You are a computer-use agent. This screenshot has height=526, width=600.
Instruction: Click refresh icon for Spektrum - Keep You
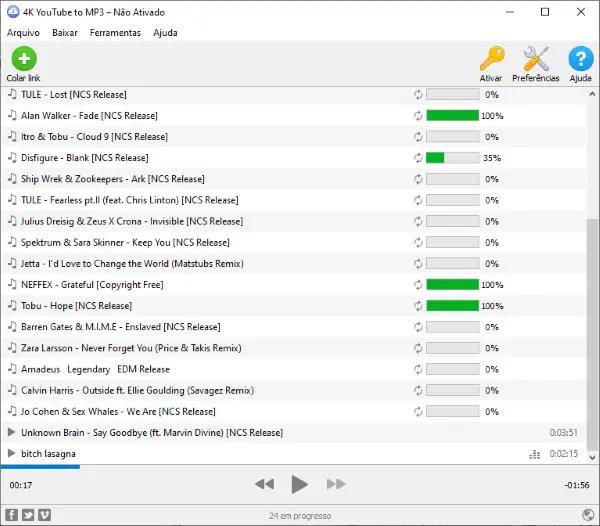pos(418,242)
